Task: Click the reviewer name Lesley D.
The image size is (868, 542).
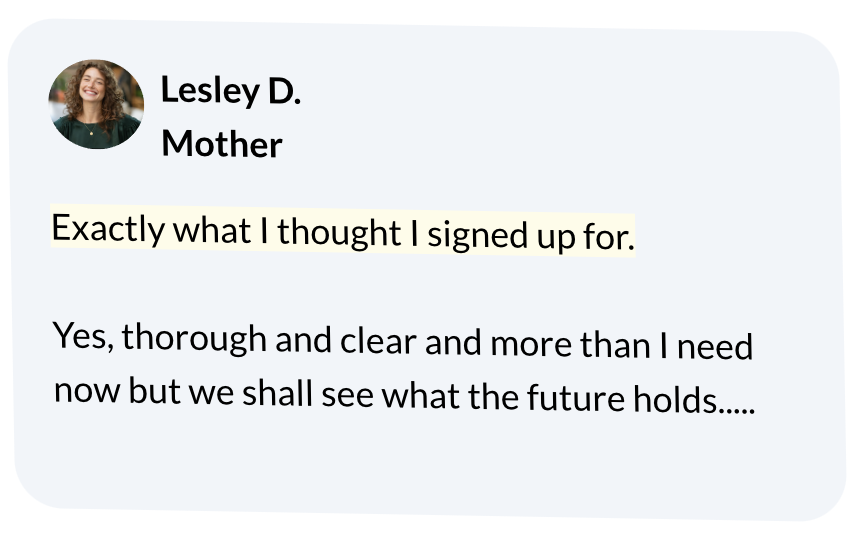Action: 230,92
